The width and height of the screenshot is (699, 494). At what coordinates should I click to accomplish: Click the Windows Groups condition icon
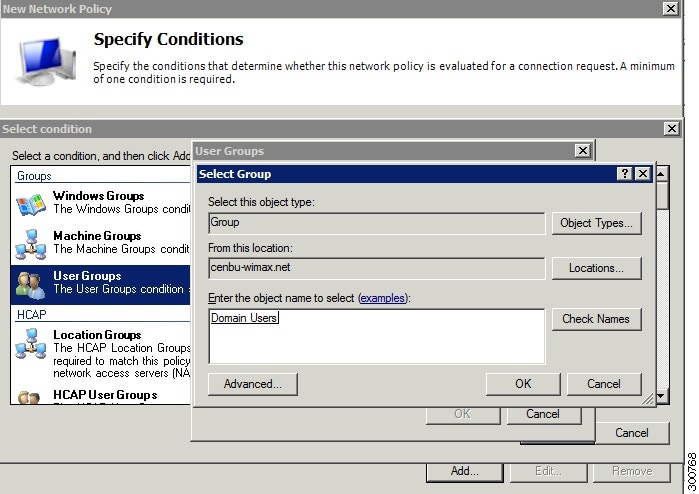pos(30,204)
